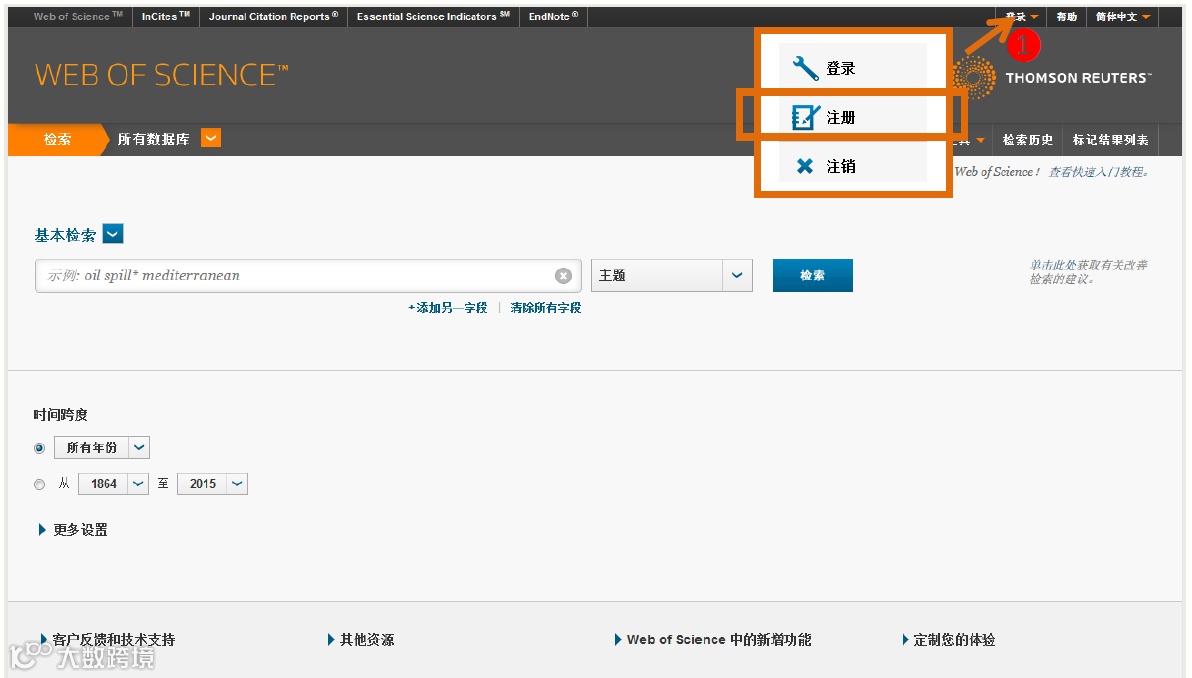Click the notepad icon beside 注册
This screenshot has height=678, width=1192.
tap(805, 117)
